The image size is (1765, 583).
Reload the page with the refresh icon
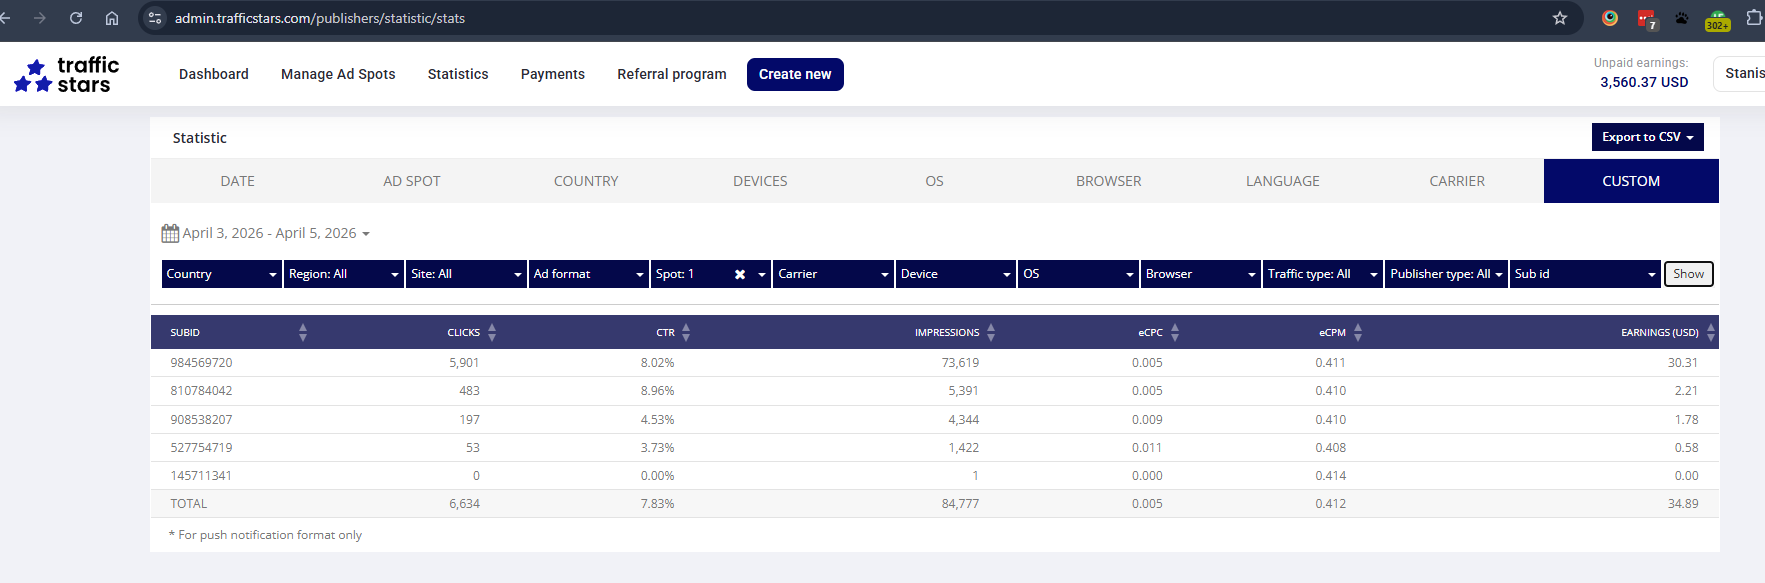point(76,18)
